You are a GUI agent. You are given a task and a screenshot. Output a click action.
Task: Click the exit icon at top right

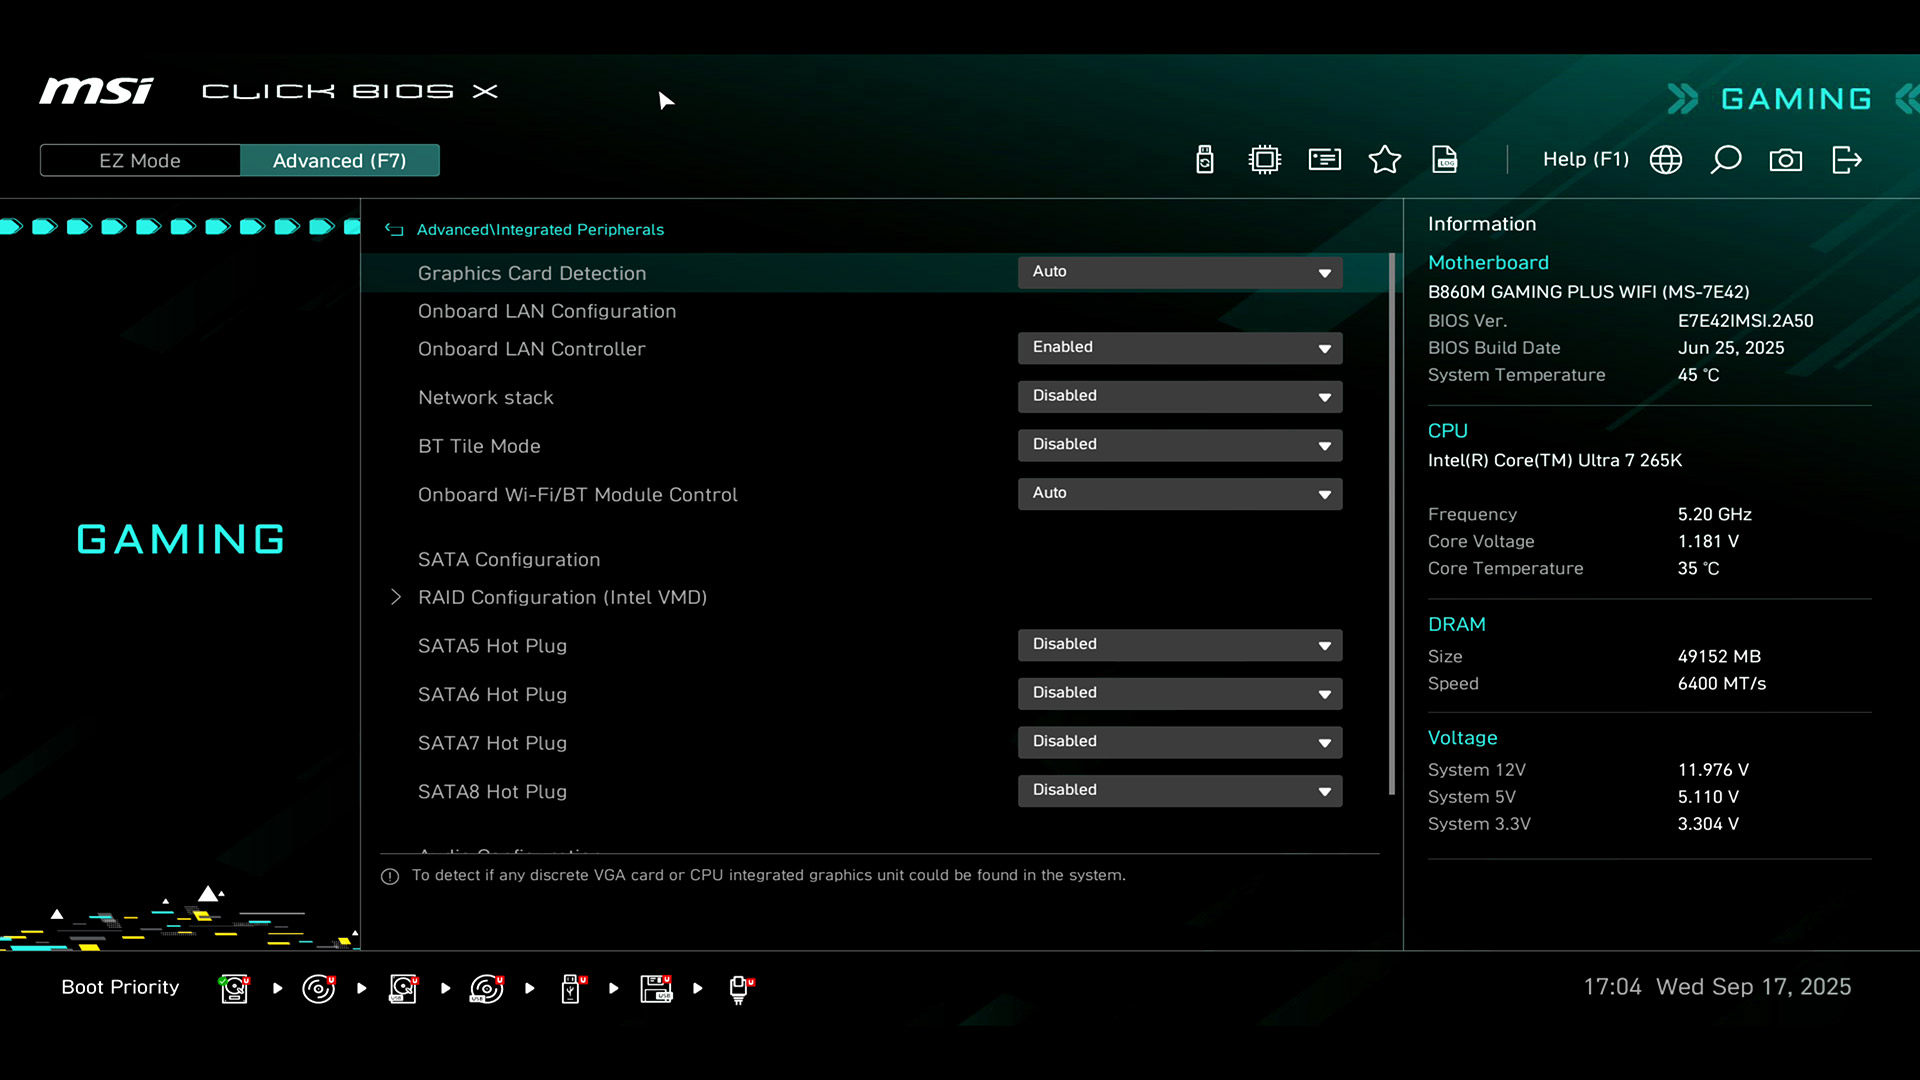1846,160
